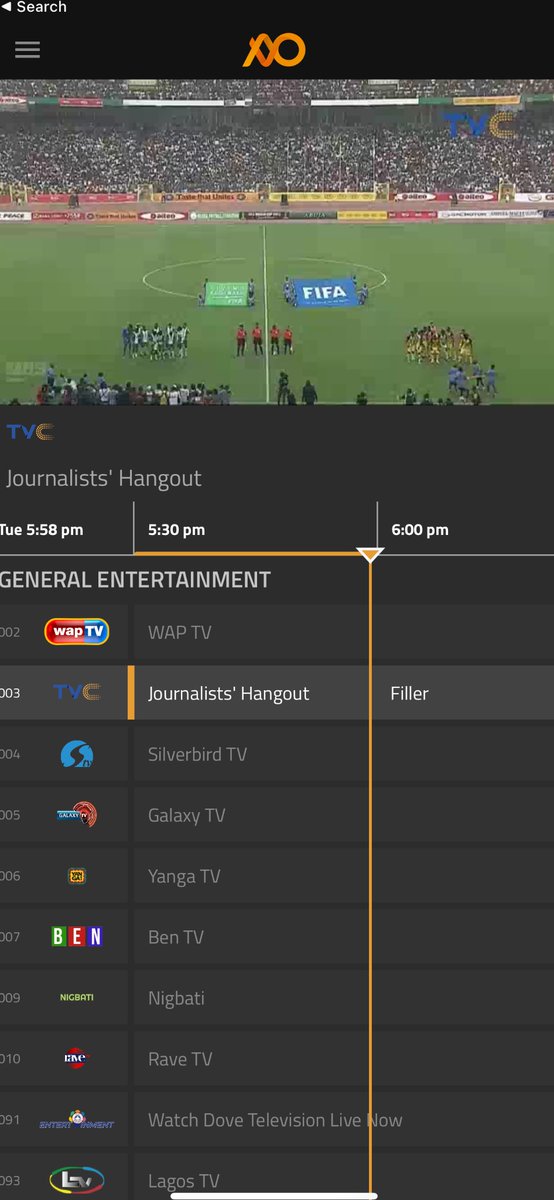The height and width of the screenshot is (1200, 554).
Task: Select the Galaxy TV channel logo
Action: tap(77, 815)
